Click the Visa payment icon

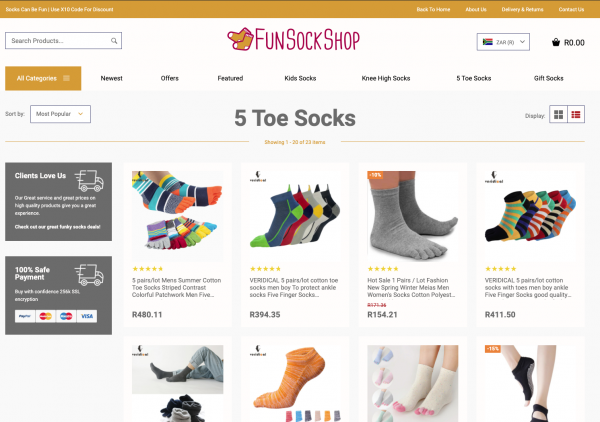[87, 316]
